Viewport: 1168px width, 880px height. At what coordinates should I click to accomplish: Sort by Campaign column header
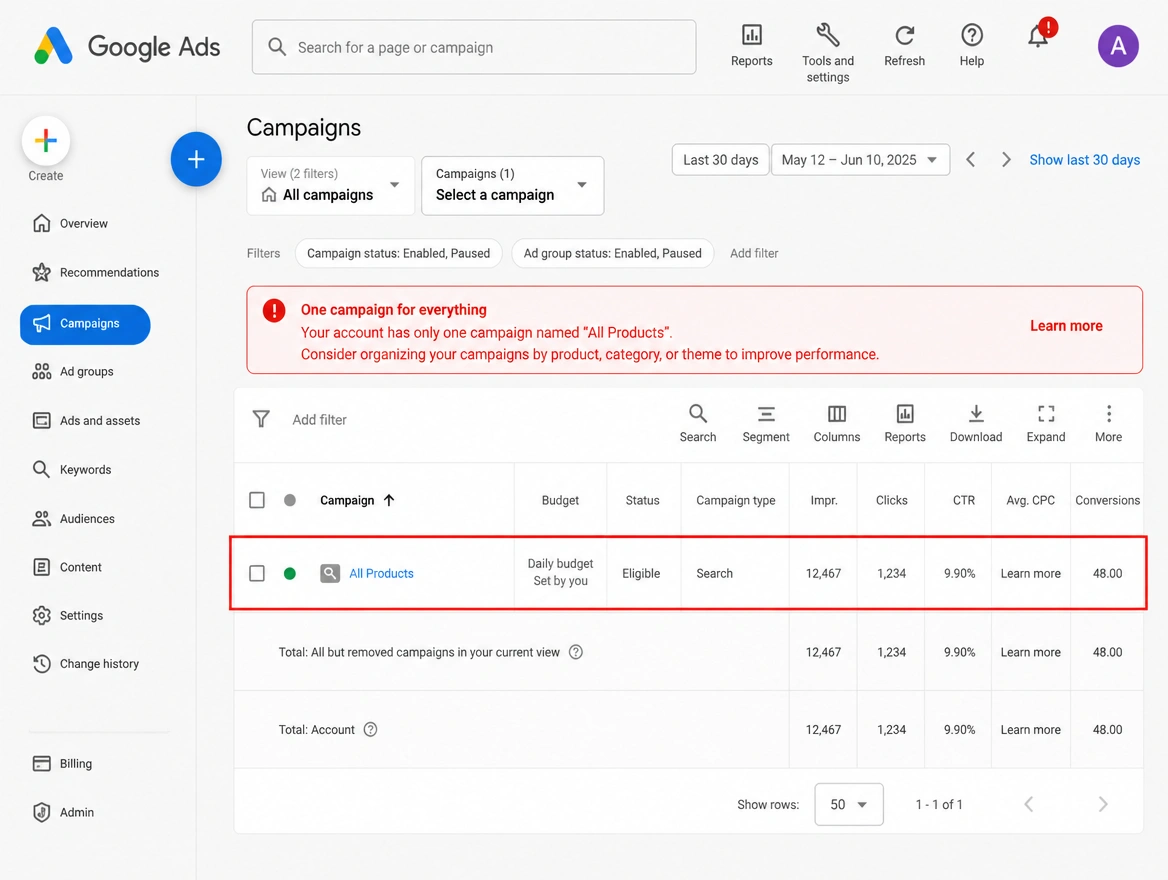coord(357,500)
